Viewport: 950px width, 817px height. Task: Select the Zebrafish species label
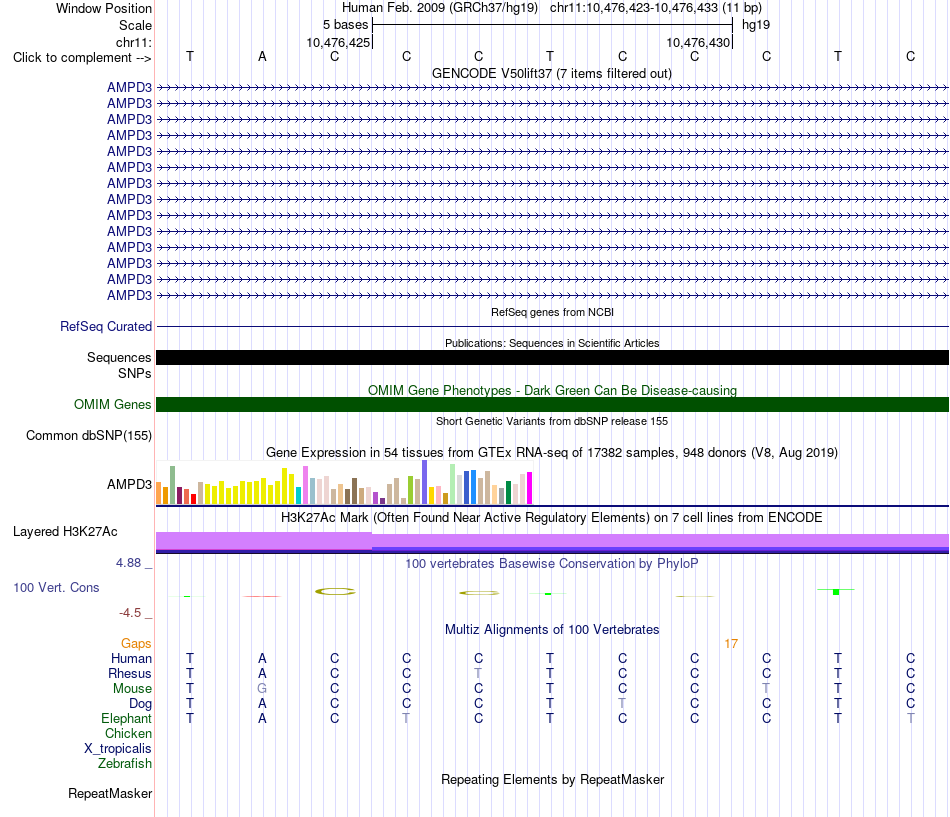pos(125,763)
